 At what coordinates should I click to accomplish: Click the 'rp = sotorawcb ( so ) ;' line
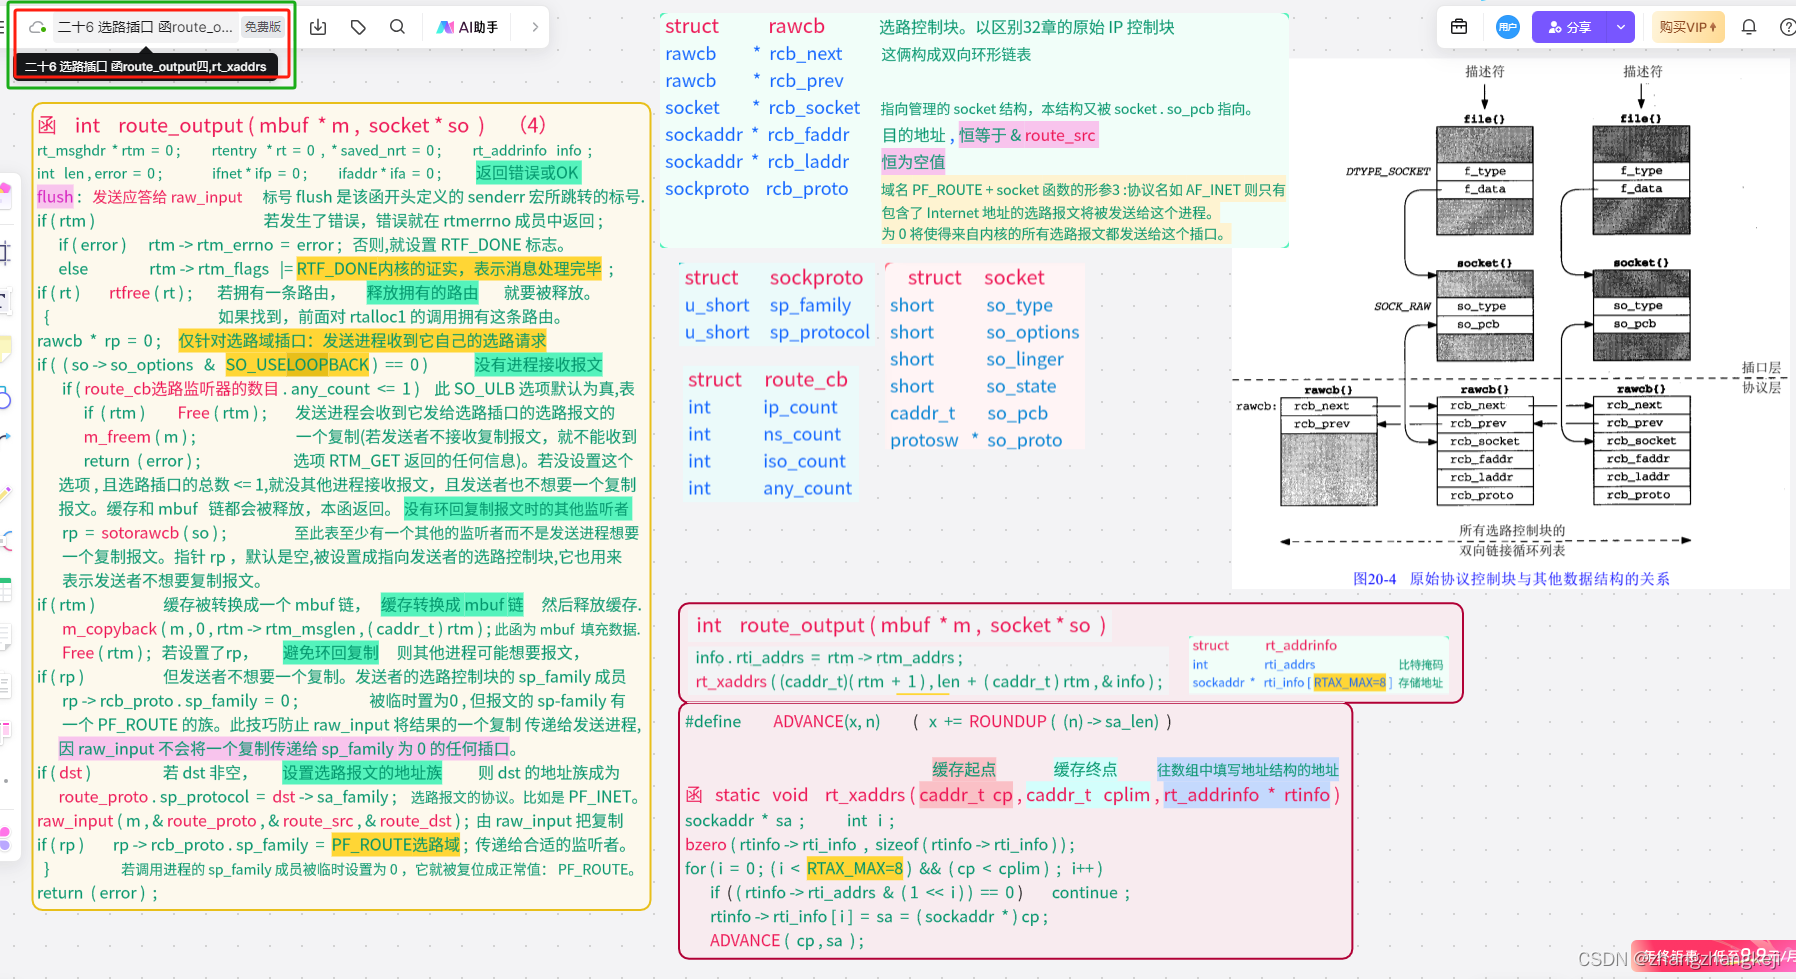tap(144, 533)
